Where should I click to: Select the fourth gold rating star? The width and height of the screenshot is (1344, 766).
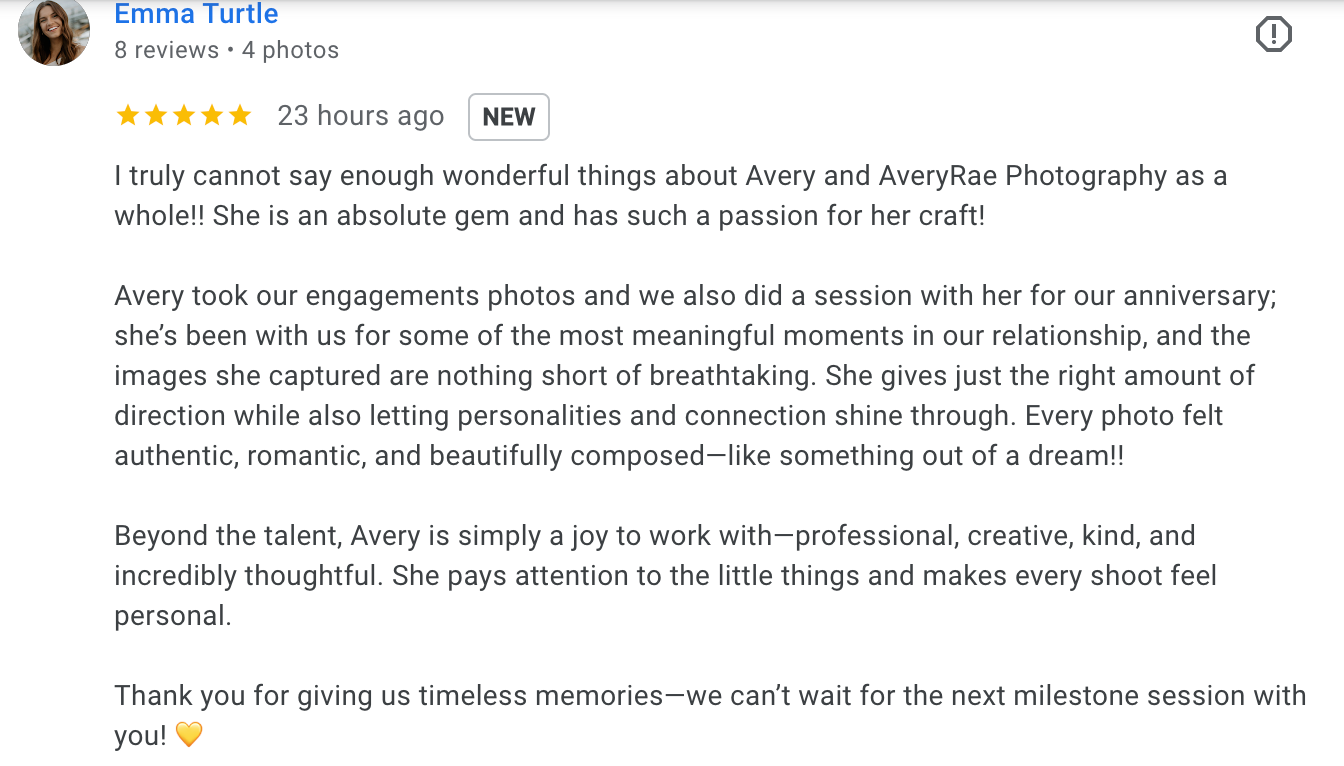point(212,115)
